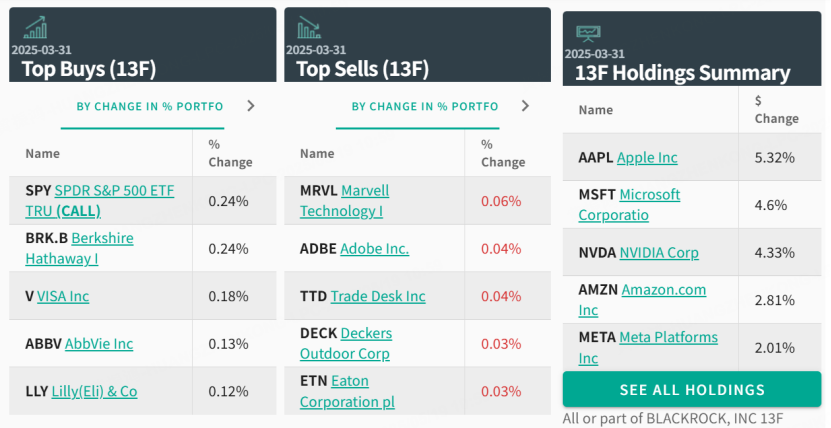Select Top Buys 'By Change in % Portfo' tab

pos(150,106)
